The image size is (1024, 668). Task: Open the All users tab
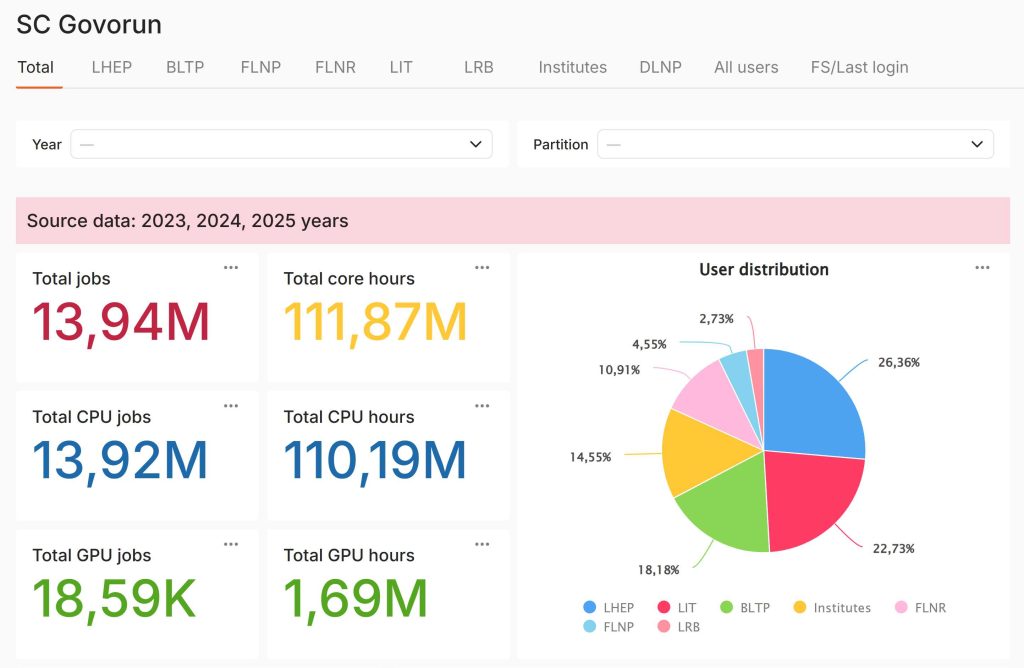tap(746, 67)
